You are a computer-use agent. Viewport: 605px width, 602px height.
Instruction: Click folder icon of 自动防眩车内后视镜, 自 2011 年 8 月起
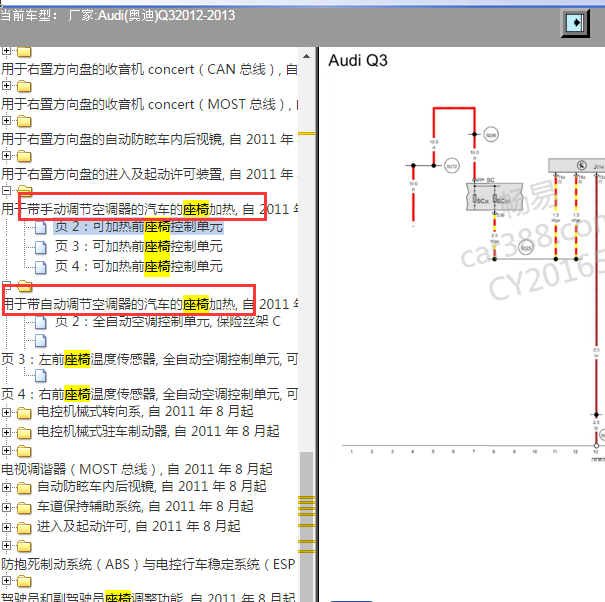pos(24,488)
